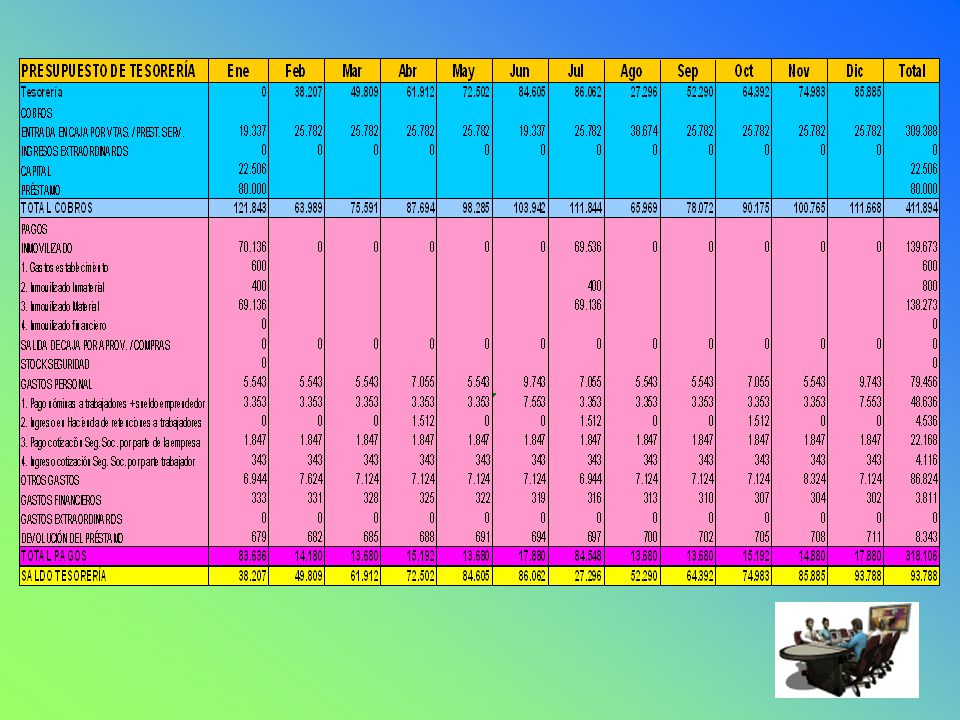
Task: Click the Total Cobros grand total 411.894
Action: click(921, 208)
